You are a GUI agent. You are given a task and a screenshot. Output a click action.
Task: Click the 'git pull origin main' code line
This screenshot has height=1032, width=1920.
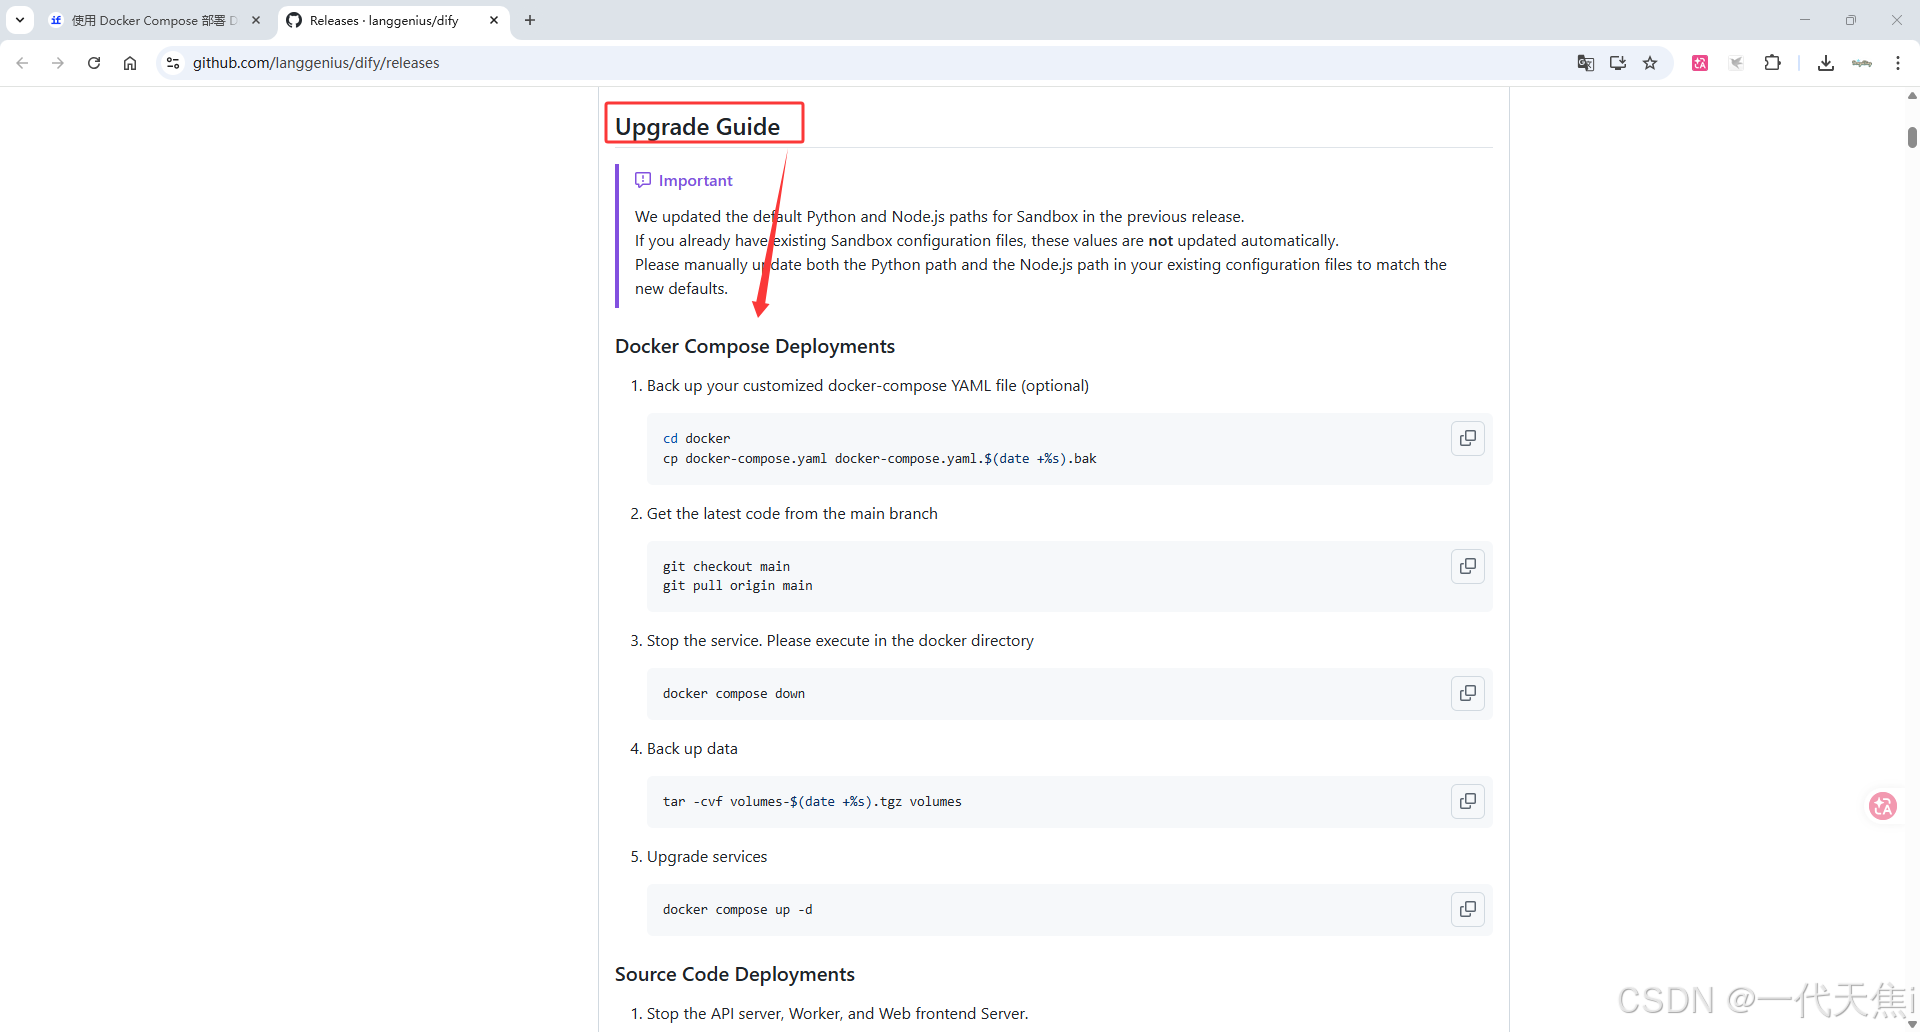click(738, 586)
